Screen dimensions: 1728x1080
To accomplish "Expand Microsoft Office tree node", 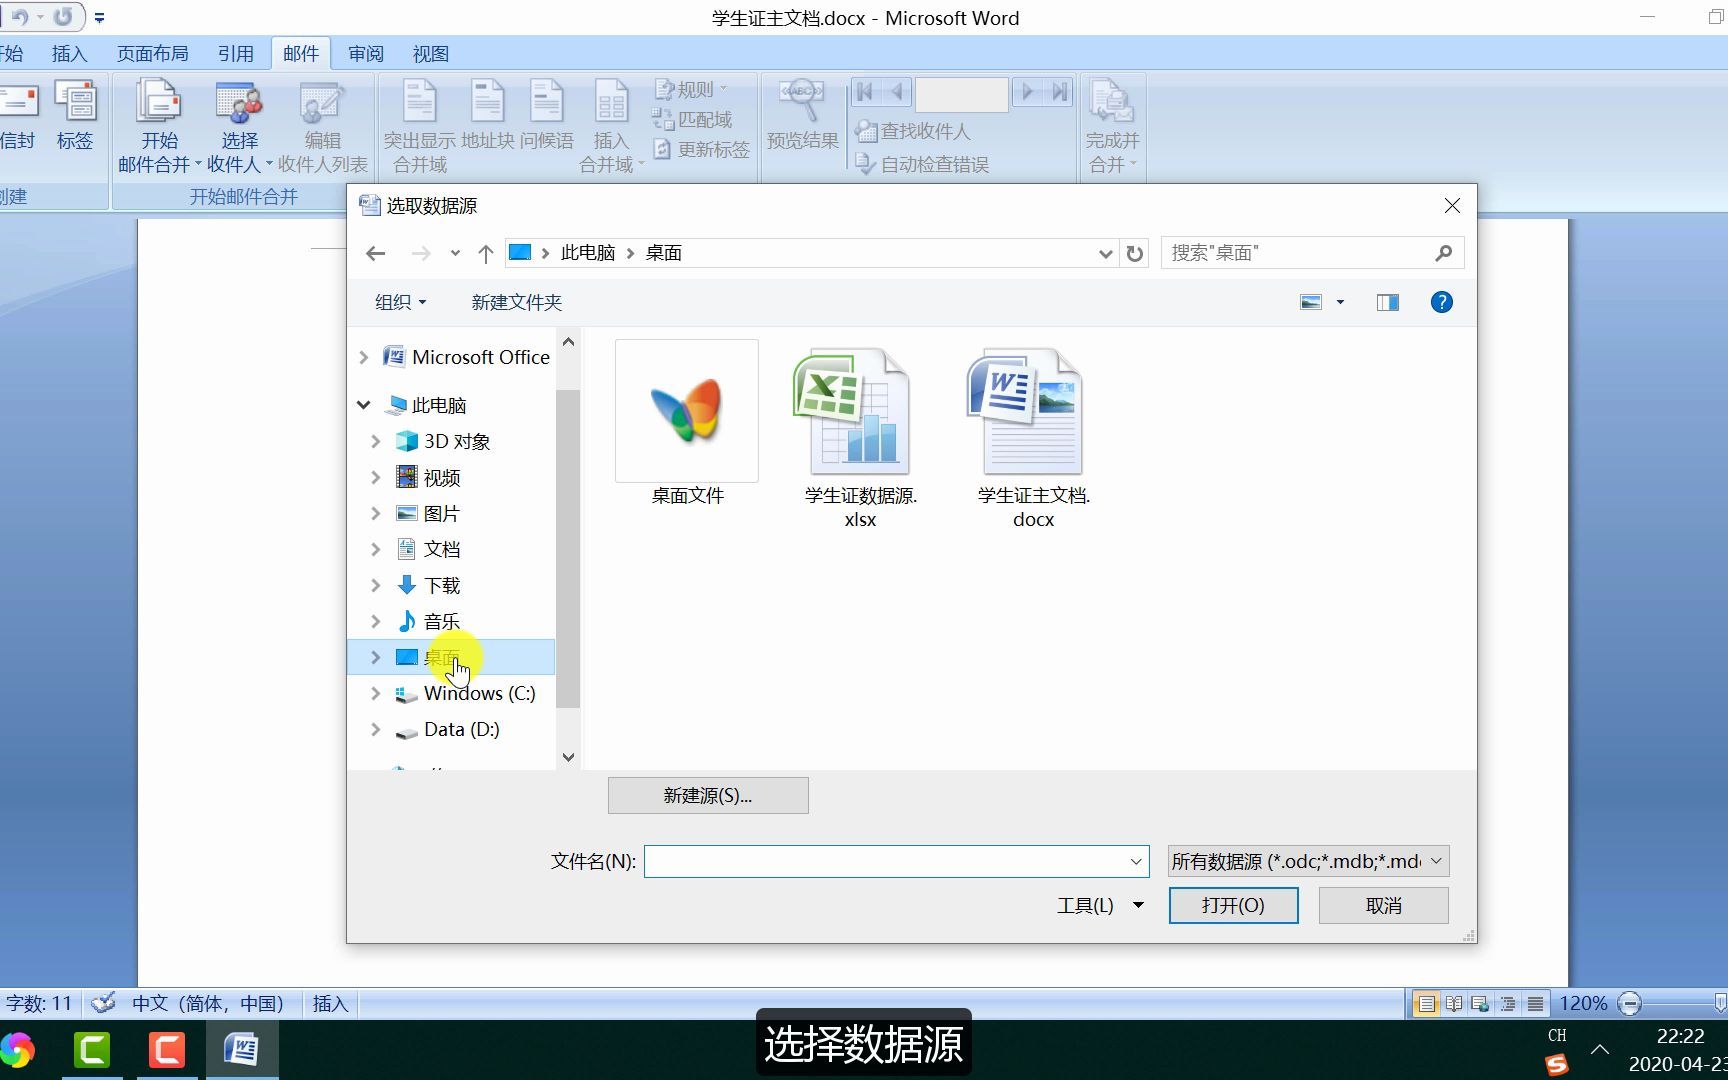I will tap(364, 357).
